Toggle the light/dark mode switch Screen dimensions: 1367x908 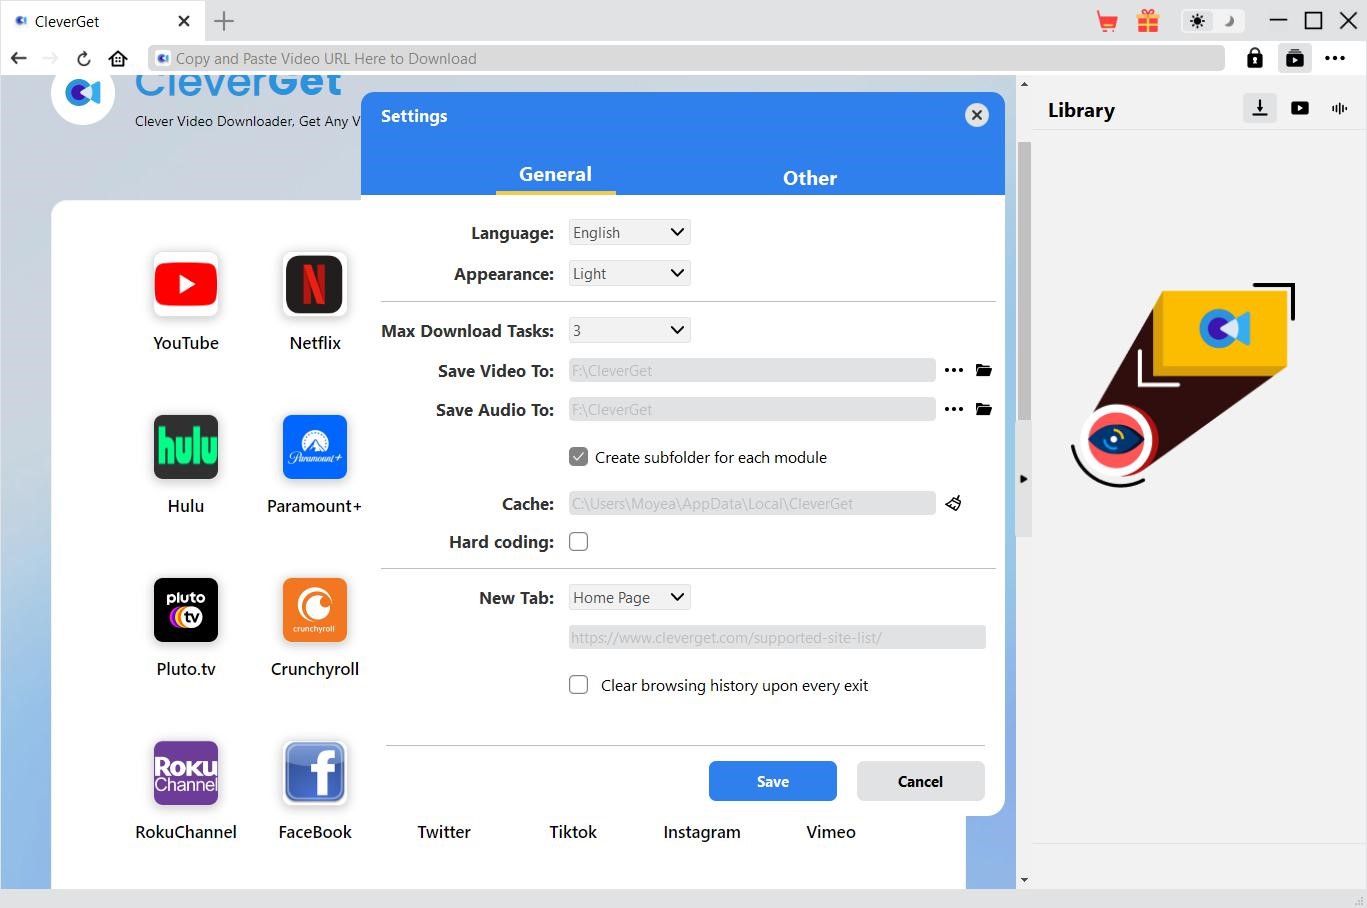(1212, 21)
